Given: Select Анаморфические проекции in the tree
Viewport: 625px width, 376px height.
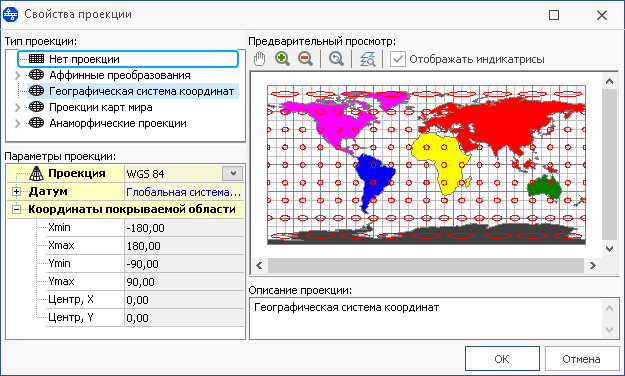Looking at the screenshot, I should coord(118,123).
